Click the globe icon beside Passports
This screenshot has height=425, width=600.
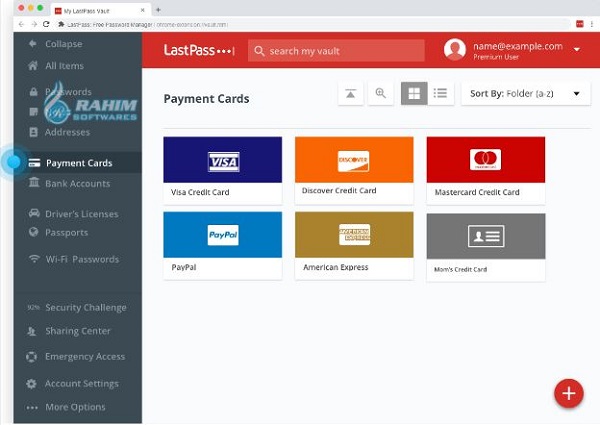click(x=34, y=232)
